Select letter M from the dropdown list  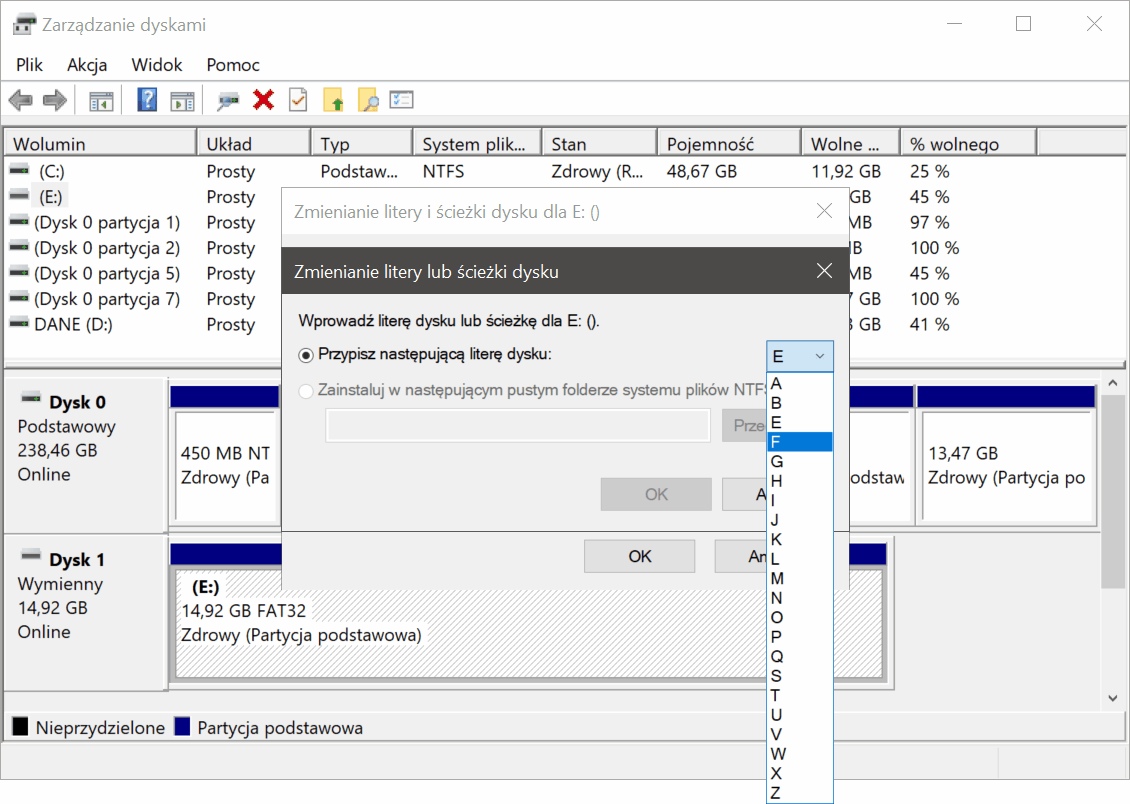[x=799, y=578]
